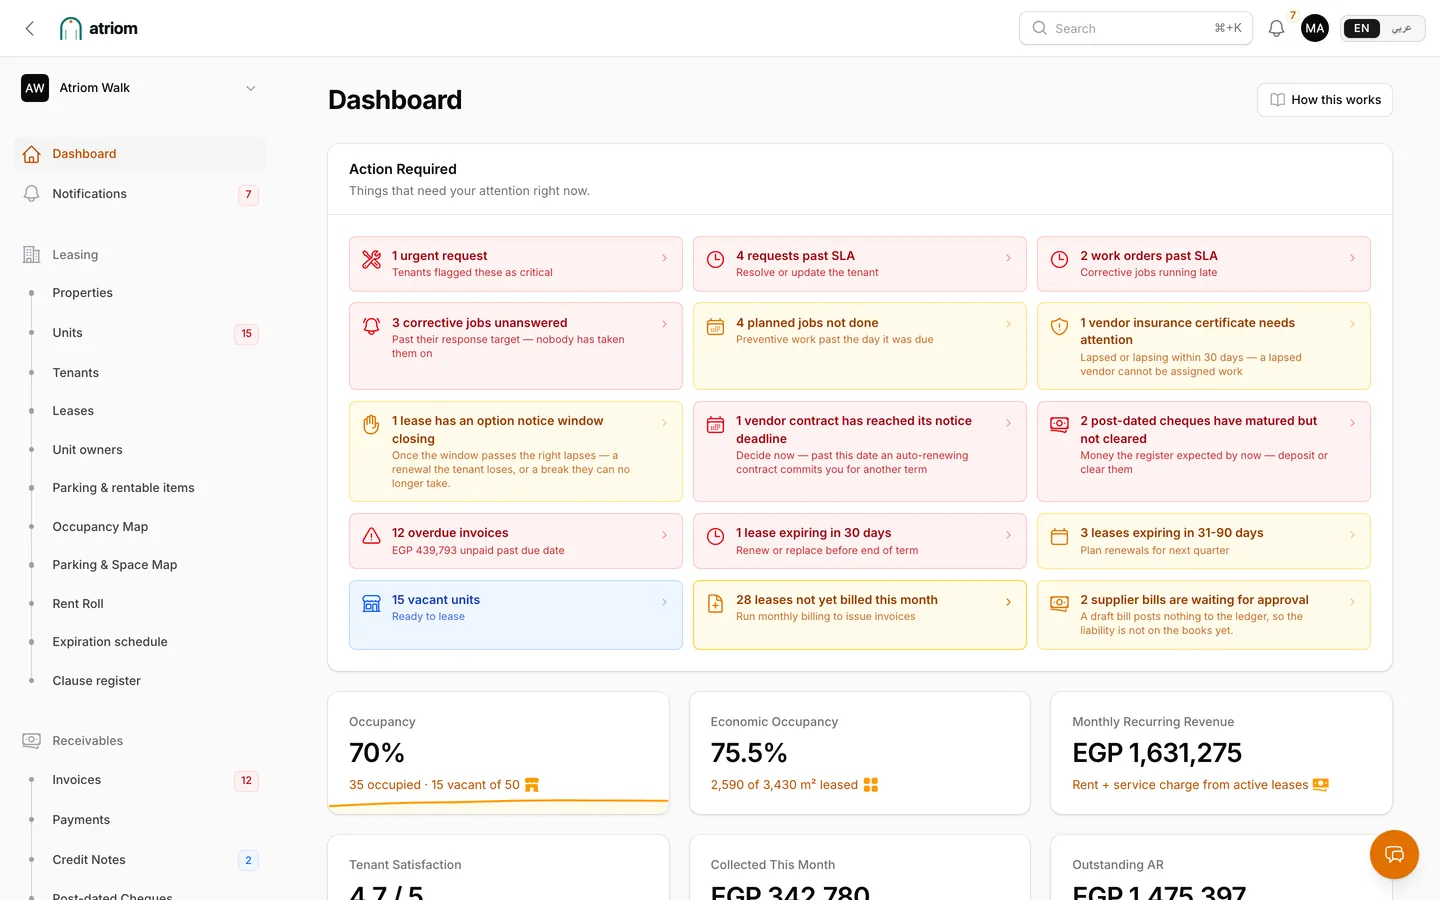Open chevron on 15 vacant units card
The width and height of the screenshot is (1440, 900).
point(664,602)
